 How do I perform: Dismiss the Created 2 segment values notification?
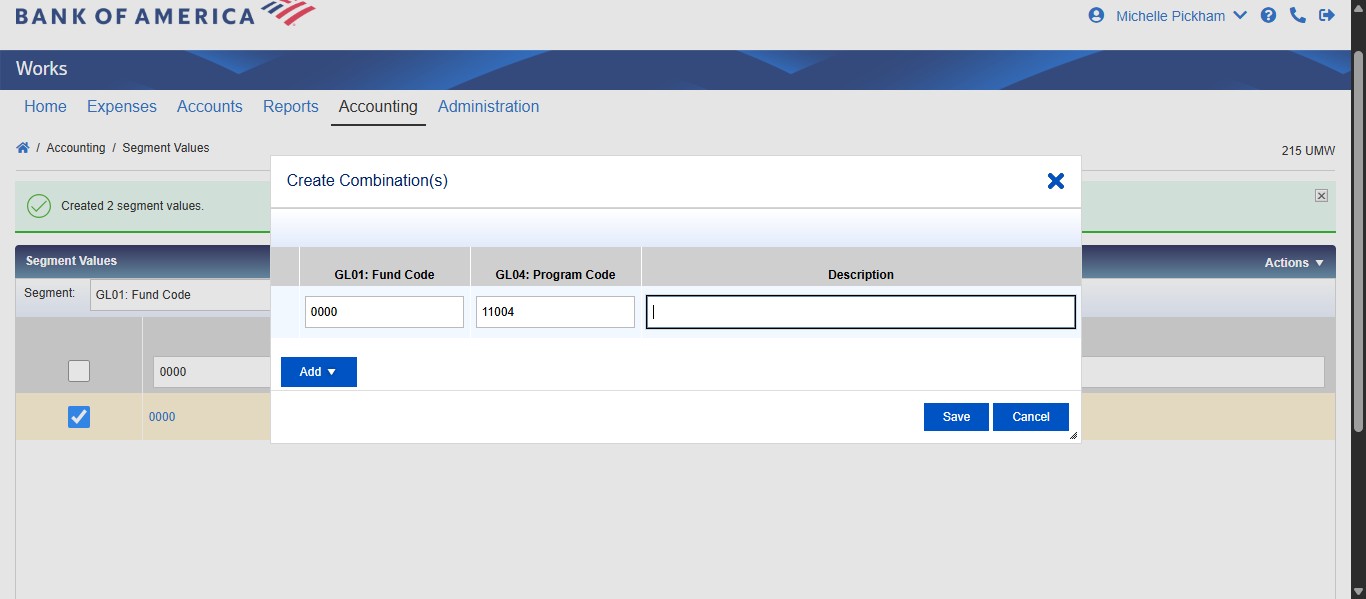pos(1320,195)
